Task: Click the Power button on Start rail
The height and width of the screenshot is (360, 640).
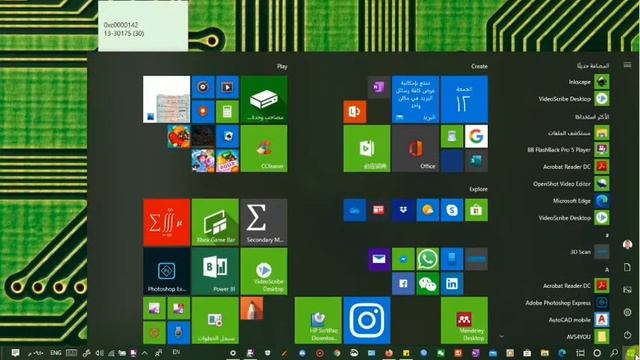Action: [x=628, y=335]
